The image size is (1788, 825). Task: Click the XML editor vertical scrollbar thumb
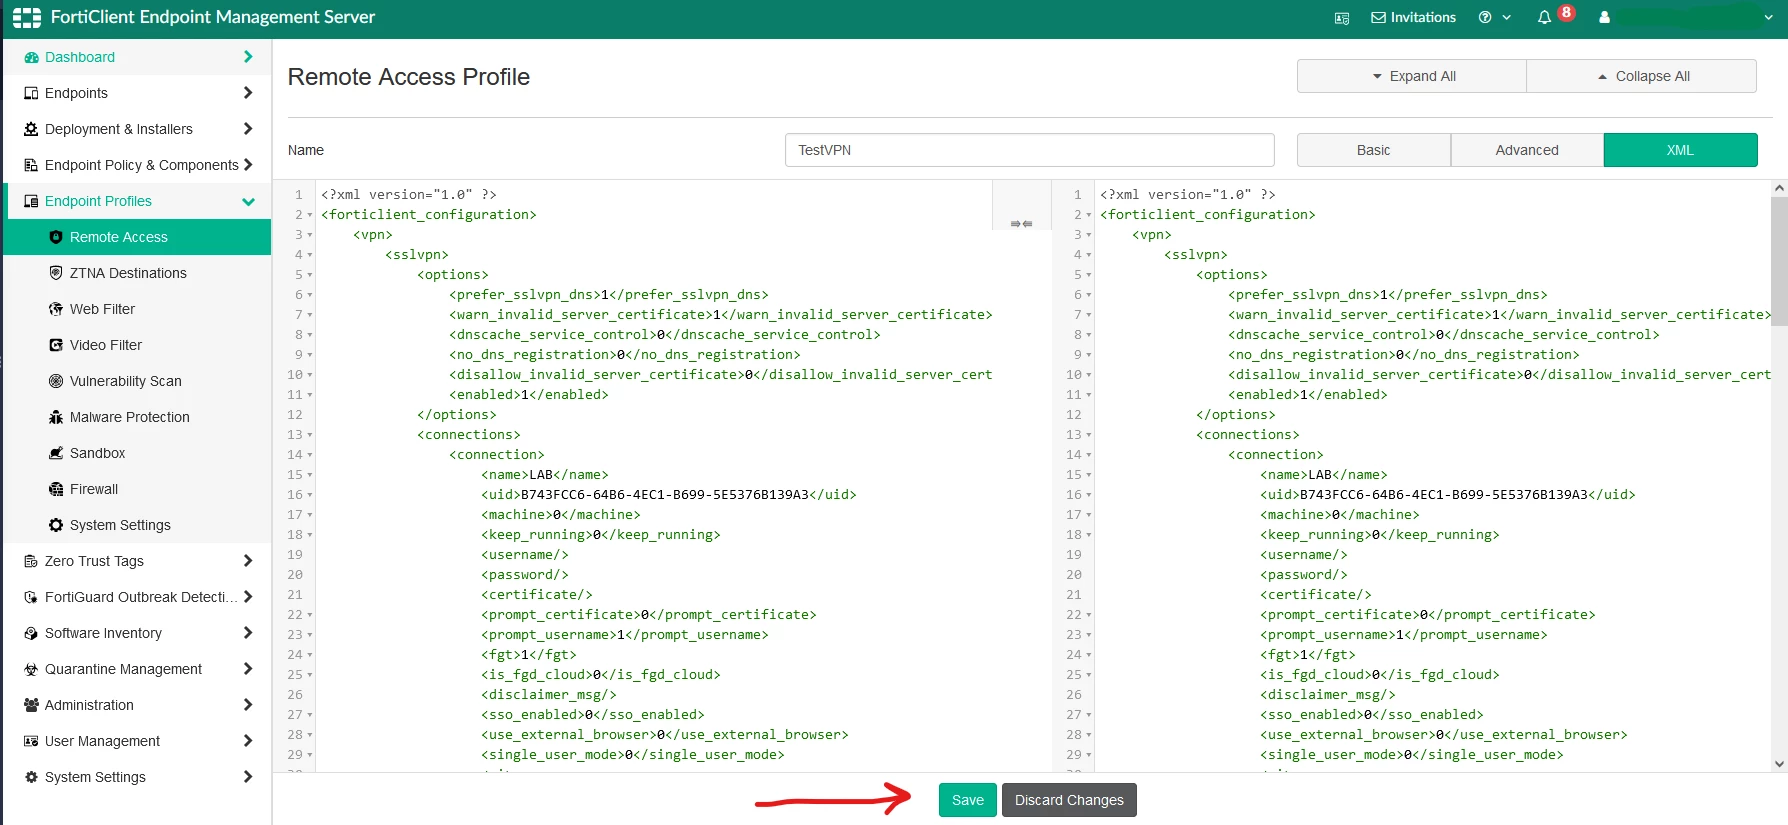tap(1779, 260)
